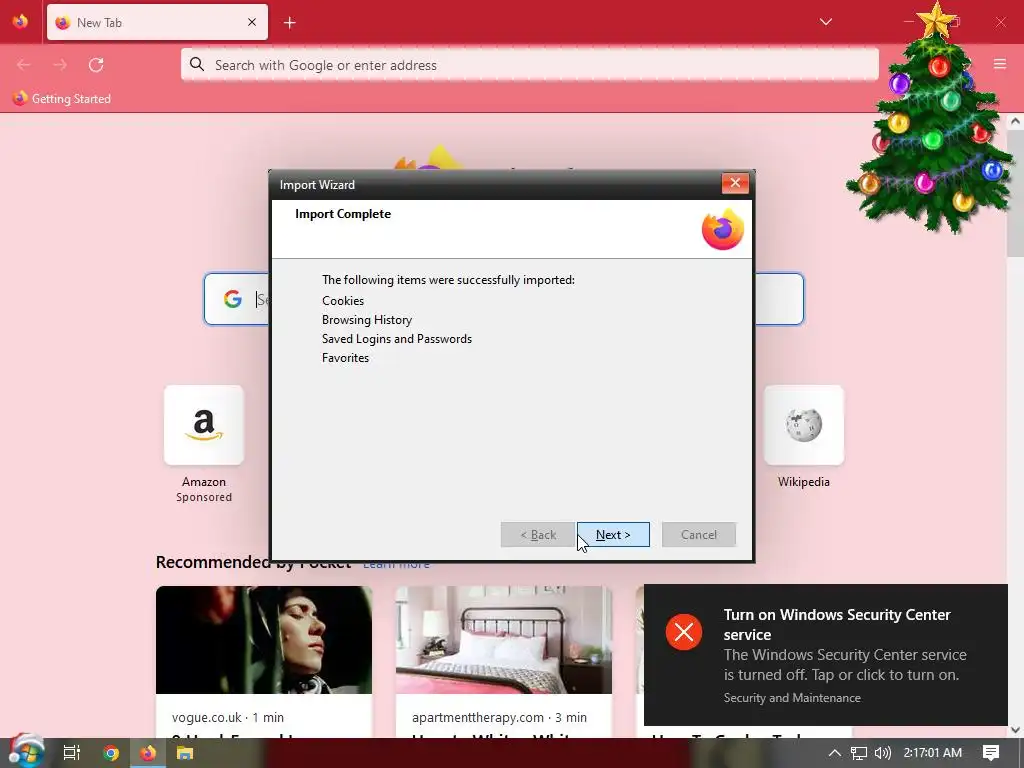Go back one page
This screenshot has width=1024, height=768.
pos(24,65)
